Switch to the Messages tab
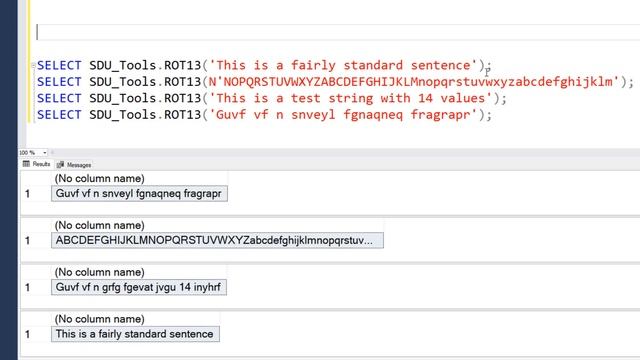The image size is (640, 360). [x=74, y=165]
